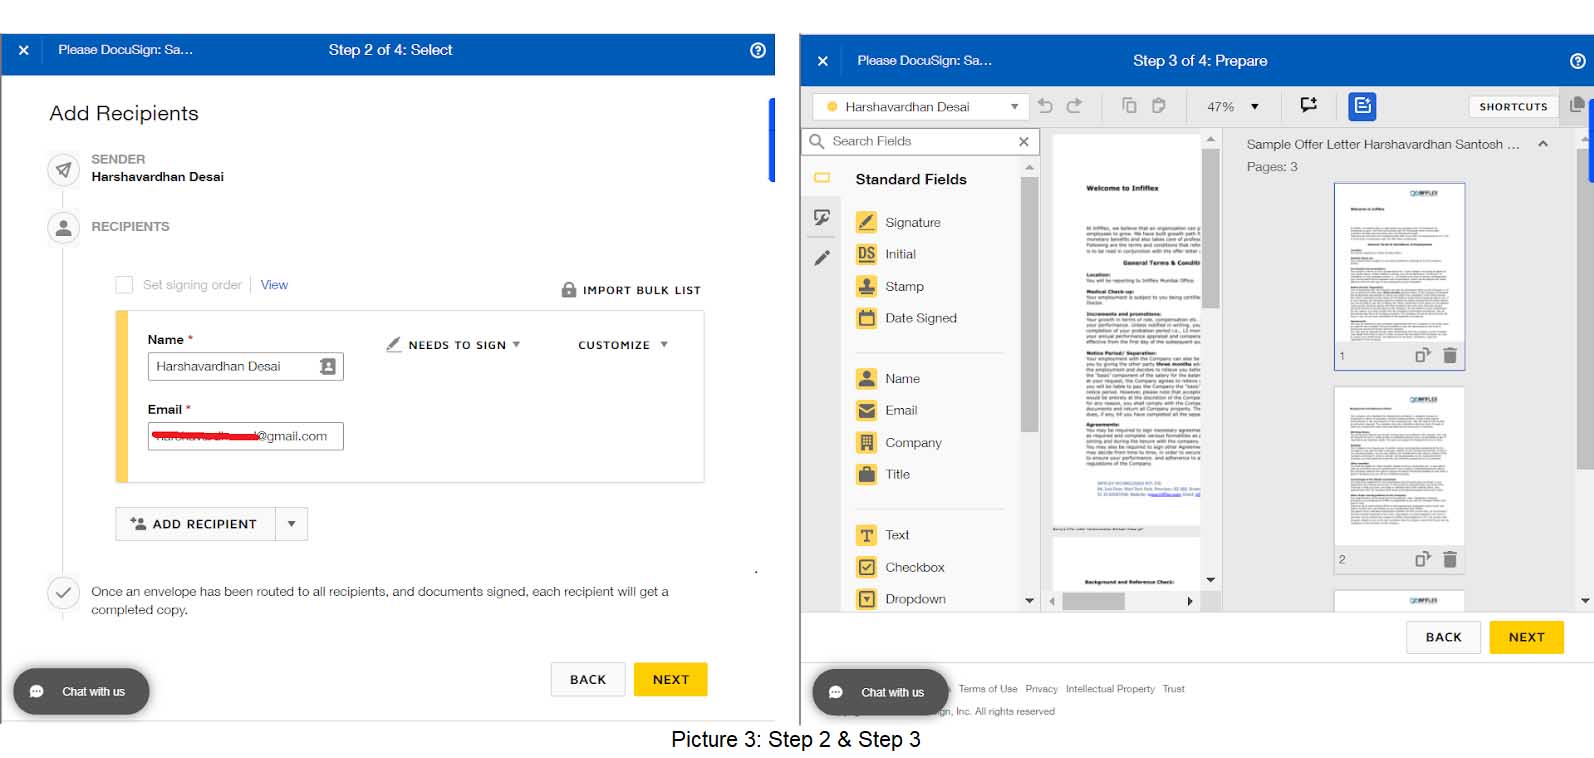
Task: Click View signing order link
Action: point(274,285)
